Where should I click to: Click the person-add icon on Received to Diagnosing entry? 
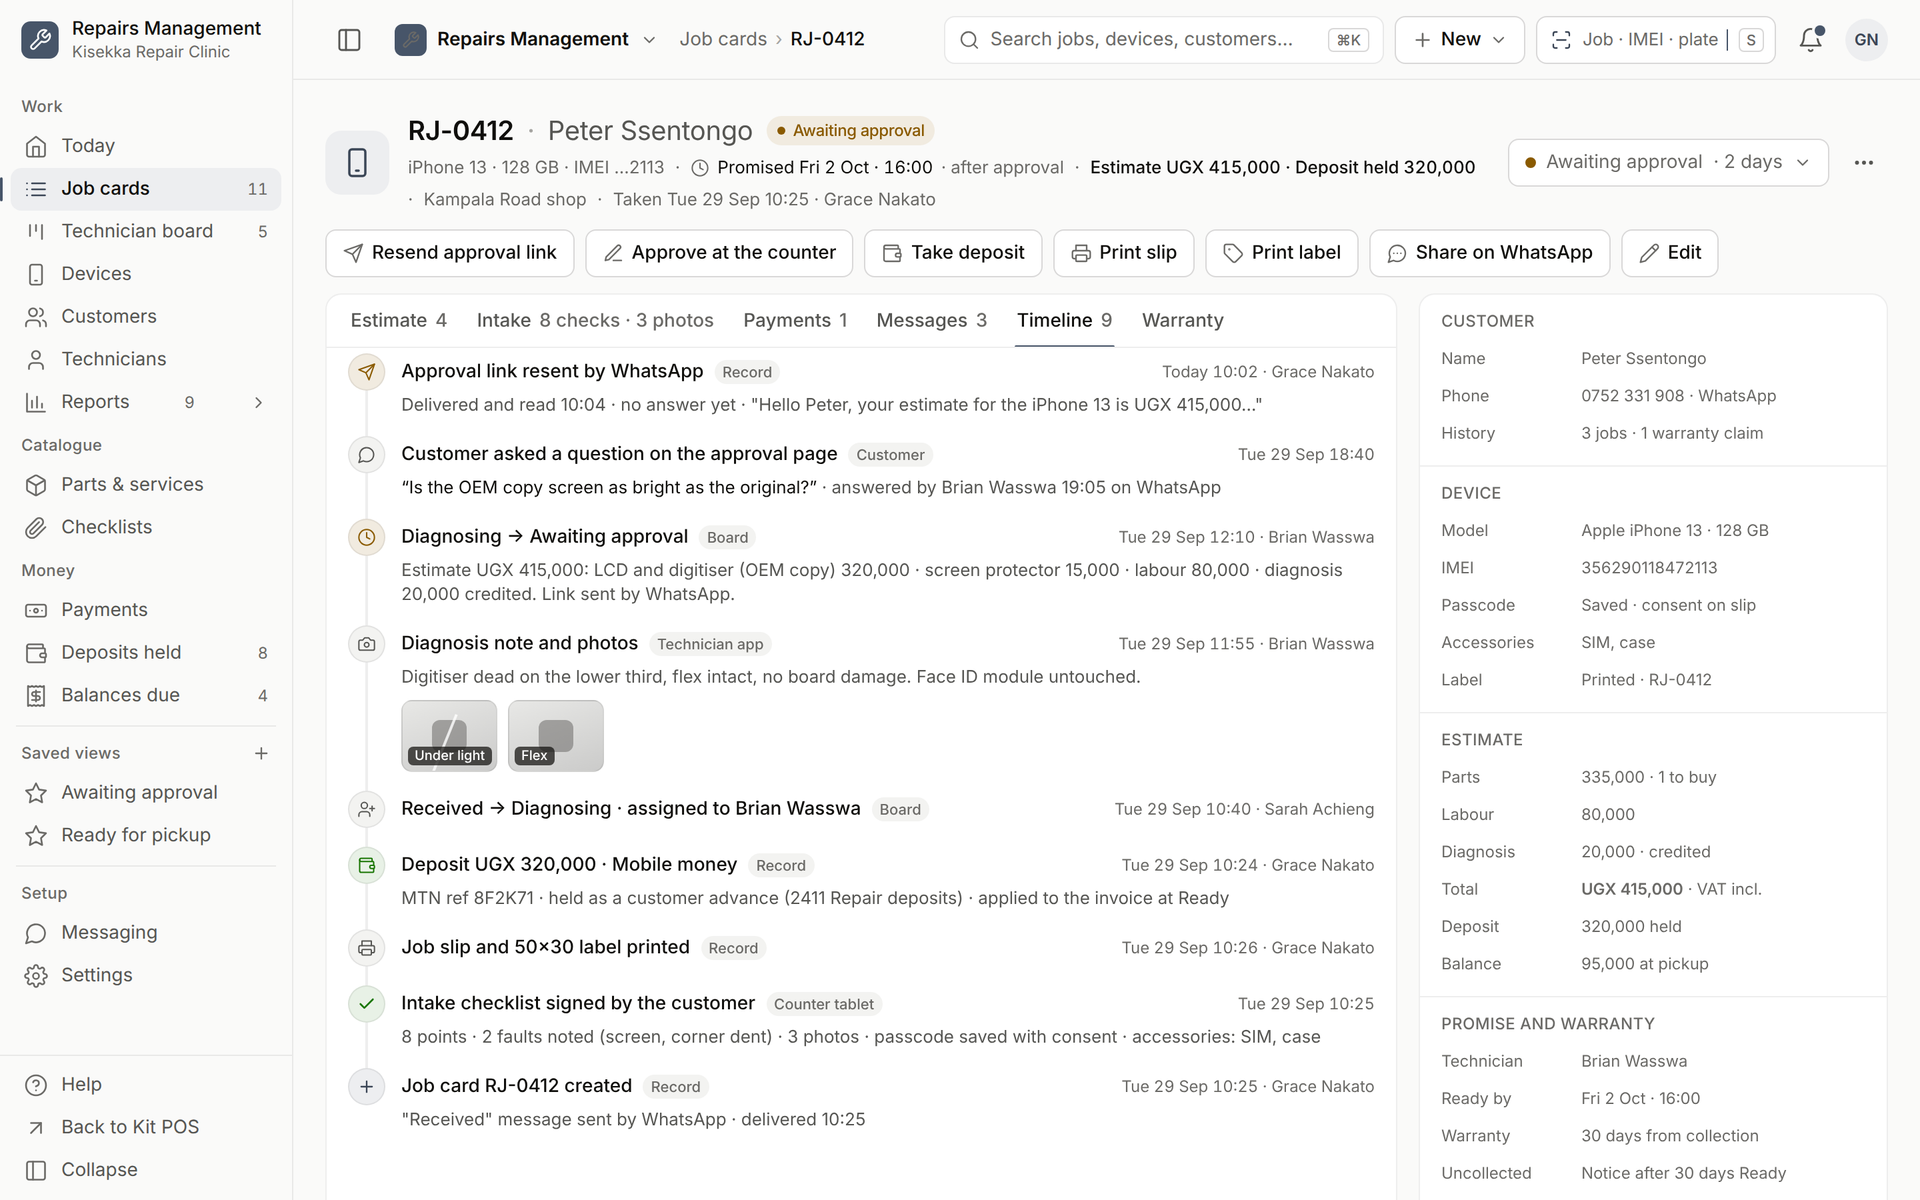(x=367, y=809)
